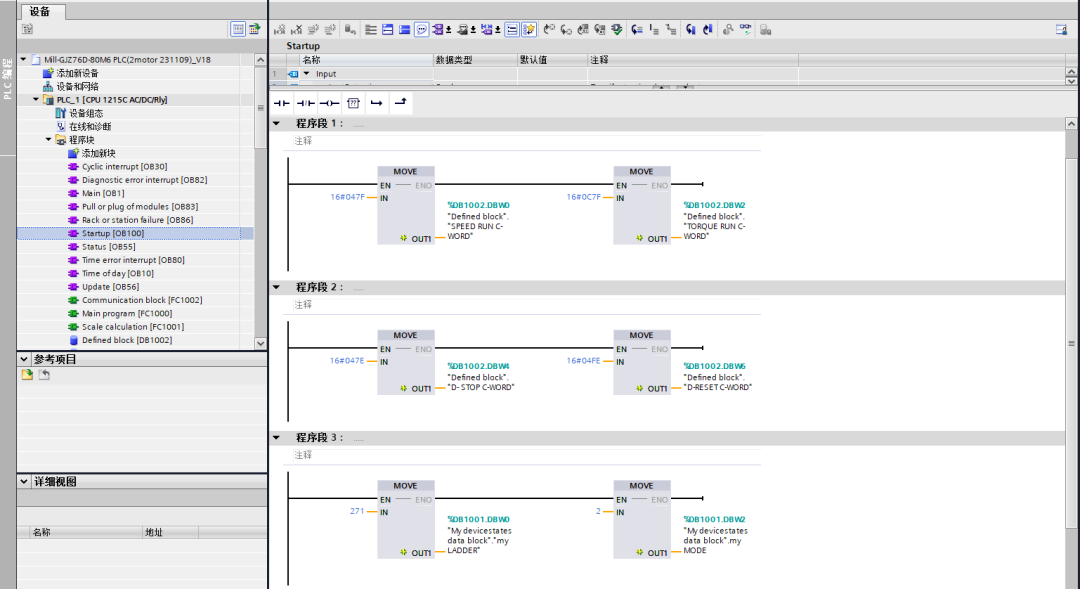Collapse 程序段 1 network

click(277, 123)
